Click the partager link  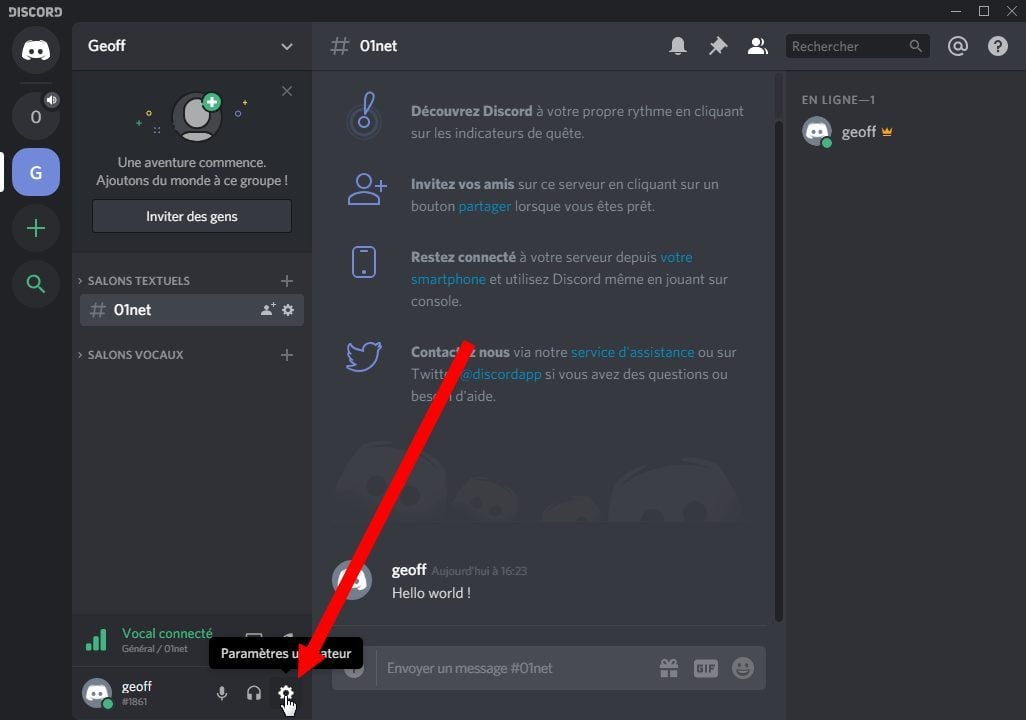tap(484, 206)
